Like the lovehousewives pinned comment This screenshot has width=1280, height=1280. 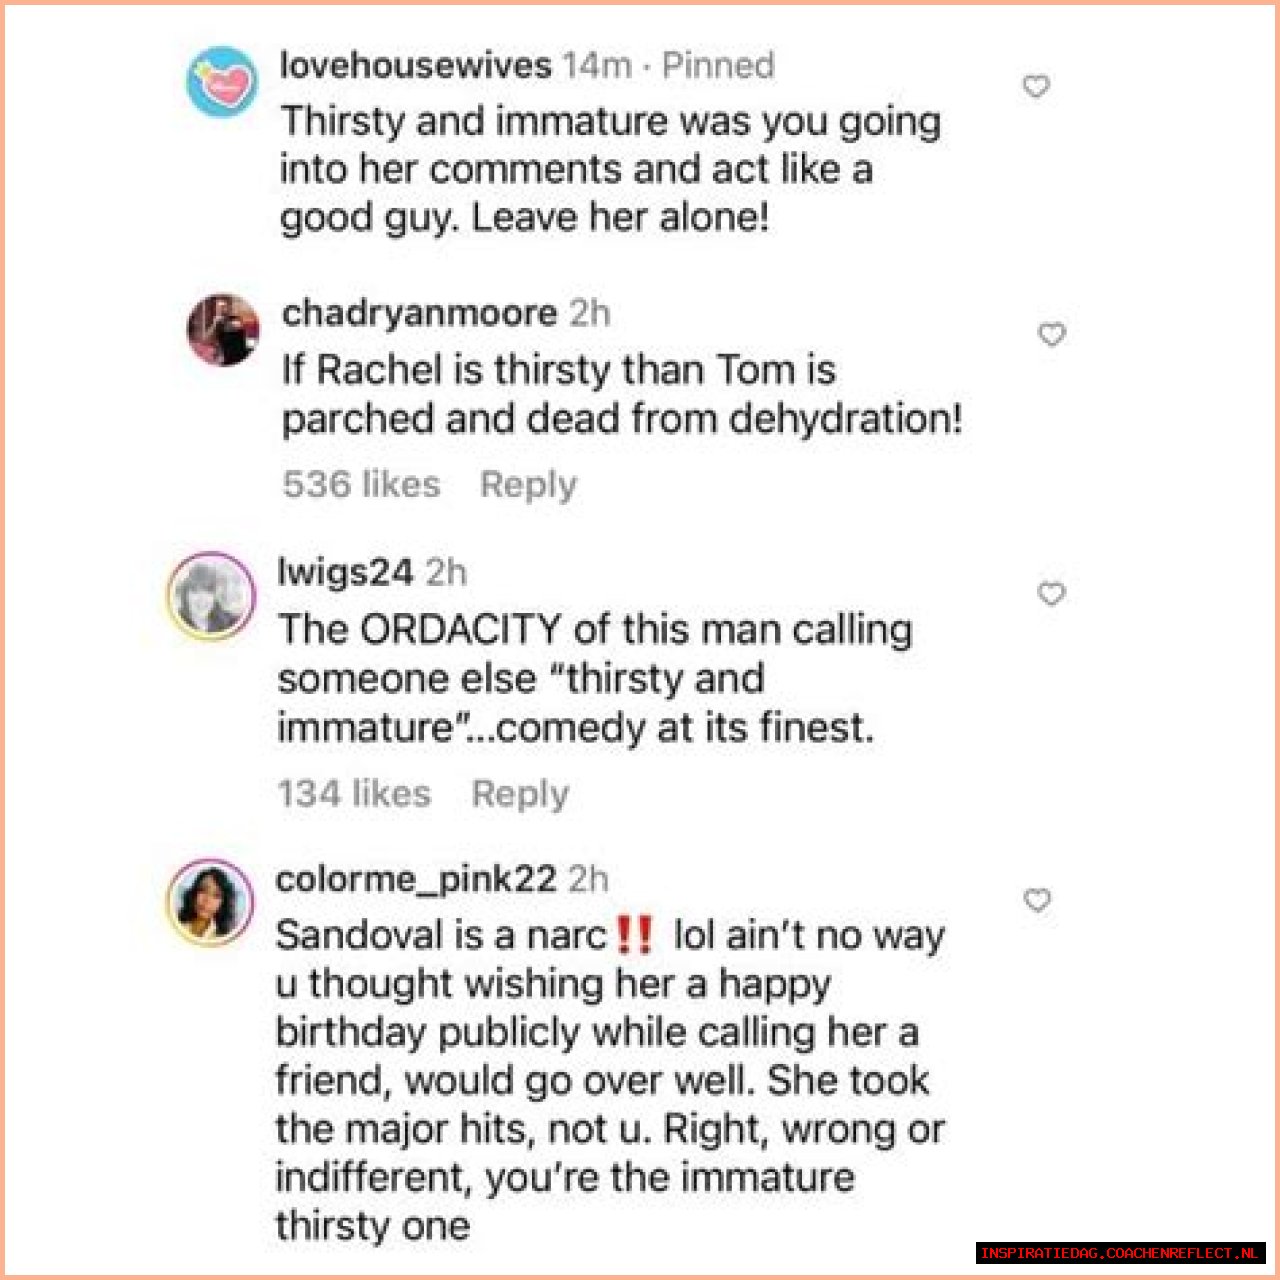coord(1036,87)
